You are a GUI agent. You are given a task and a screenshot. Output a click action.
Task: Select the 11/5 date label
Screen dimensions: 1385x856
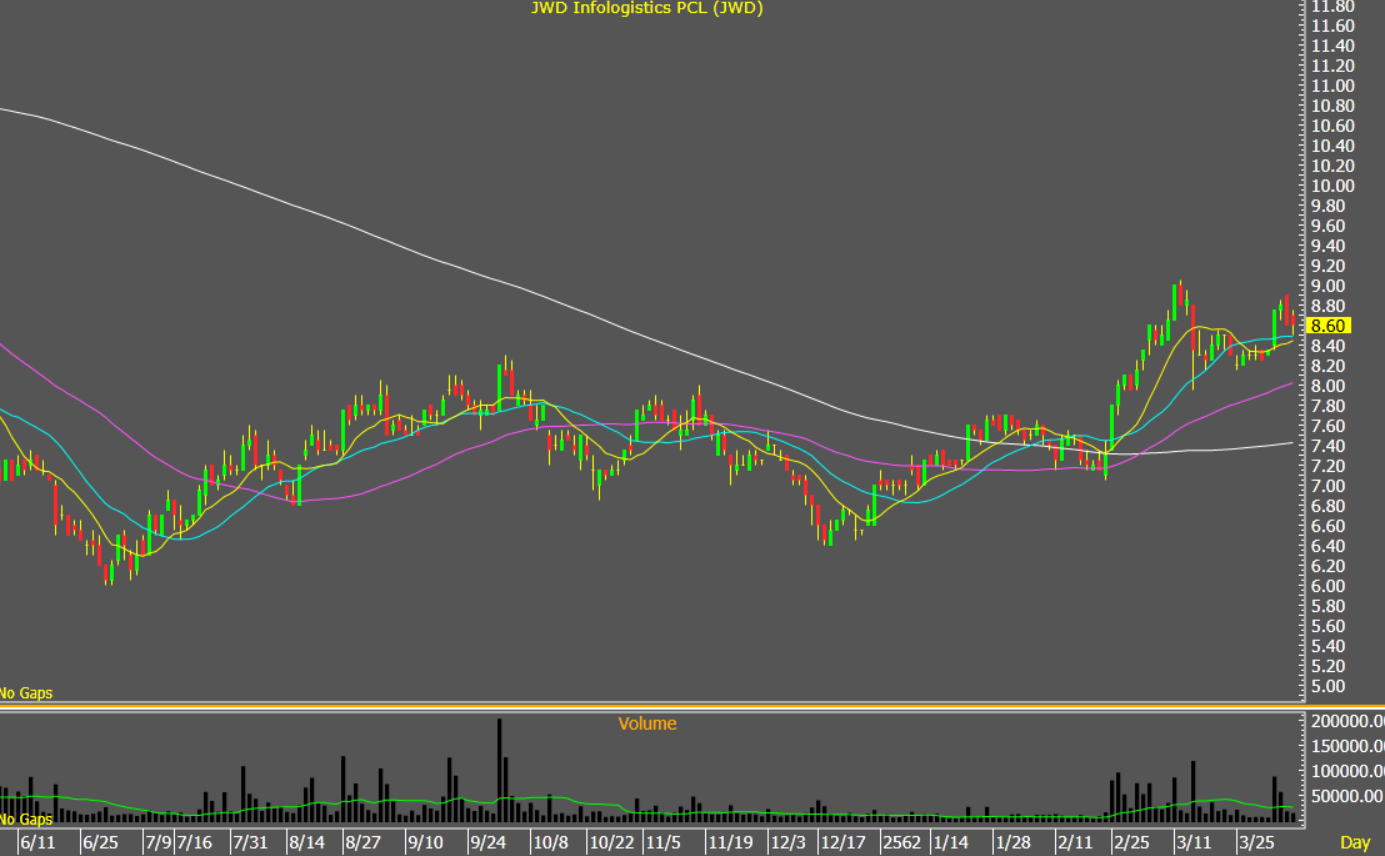pyautogui.click(x=661, y=842)
